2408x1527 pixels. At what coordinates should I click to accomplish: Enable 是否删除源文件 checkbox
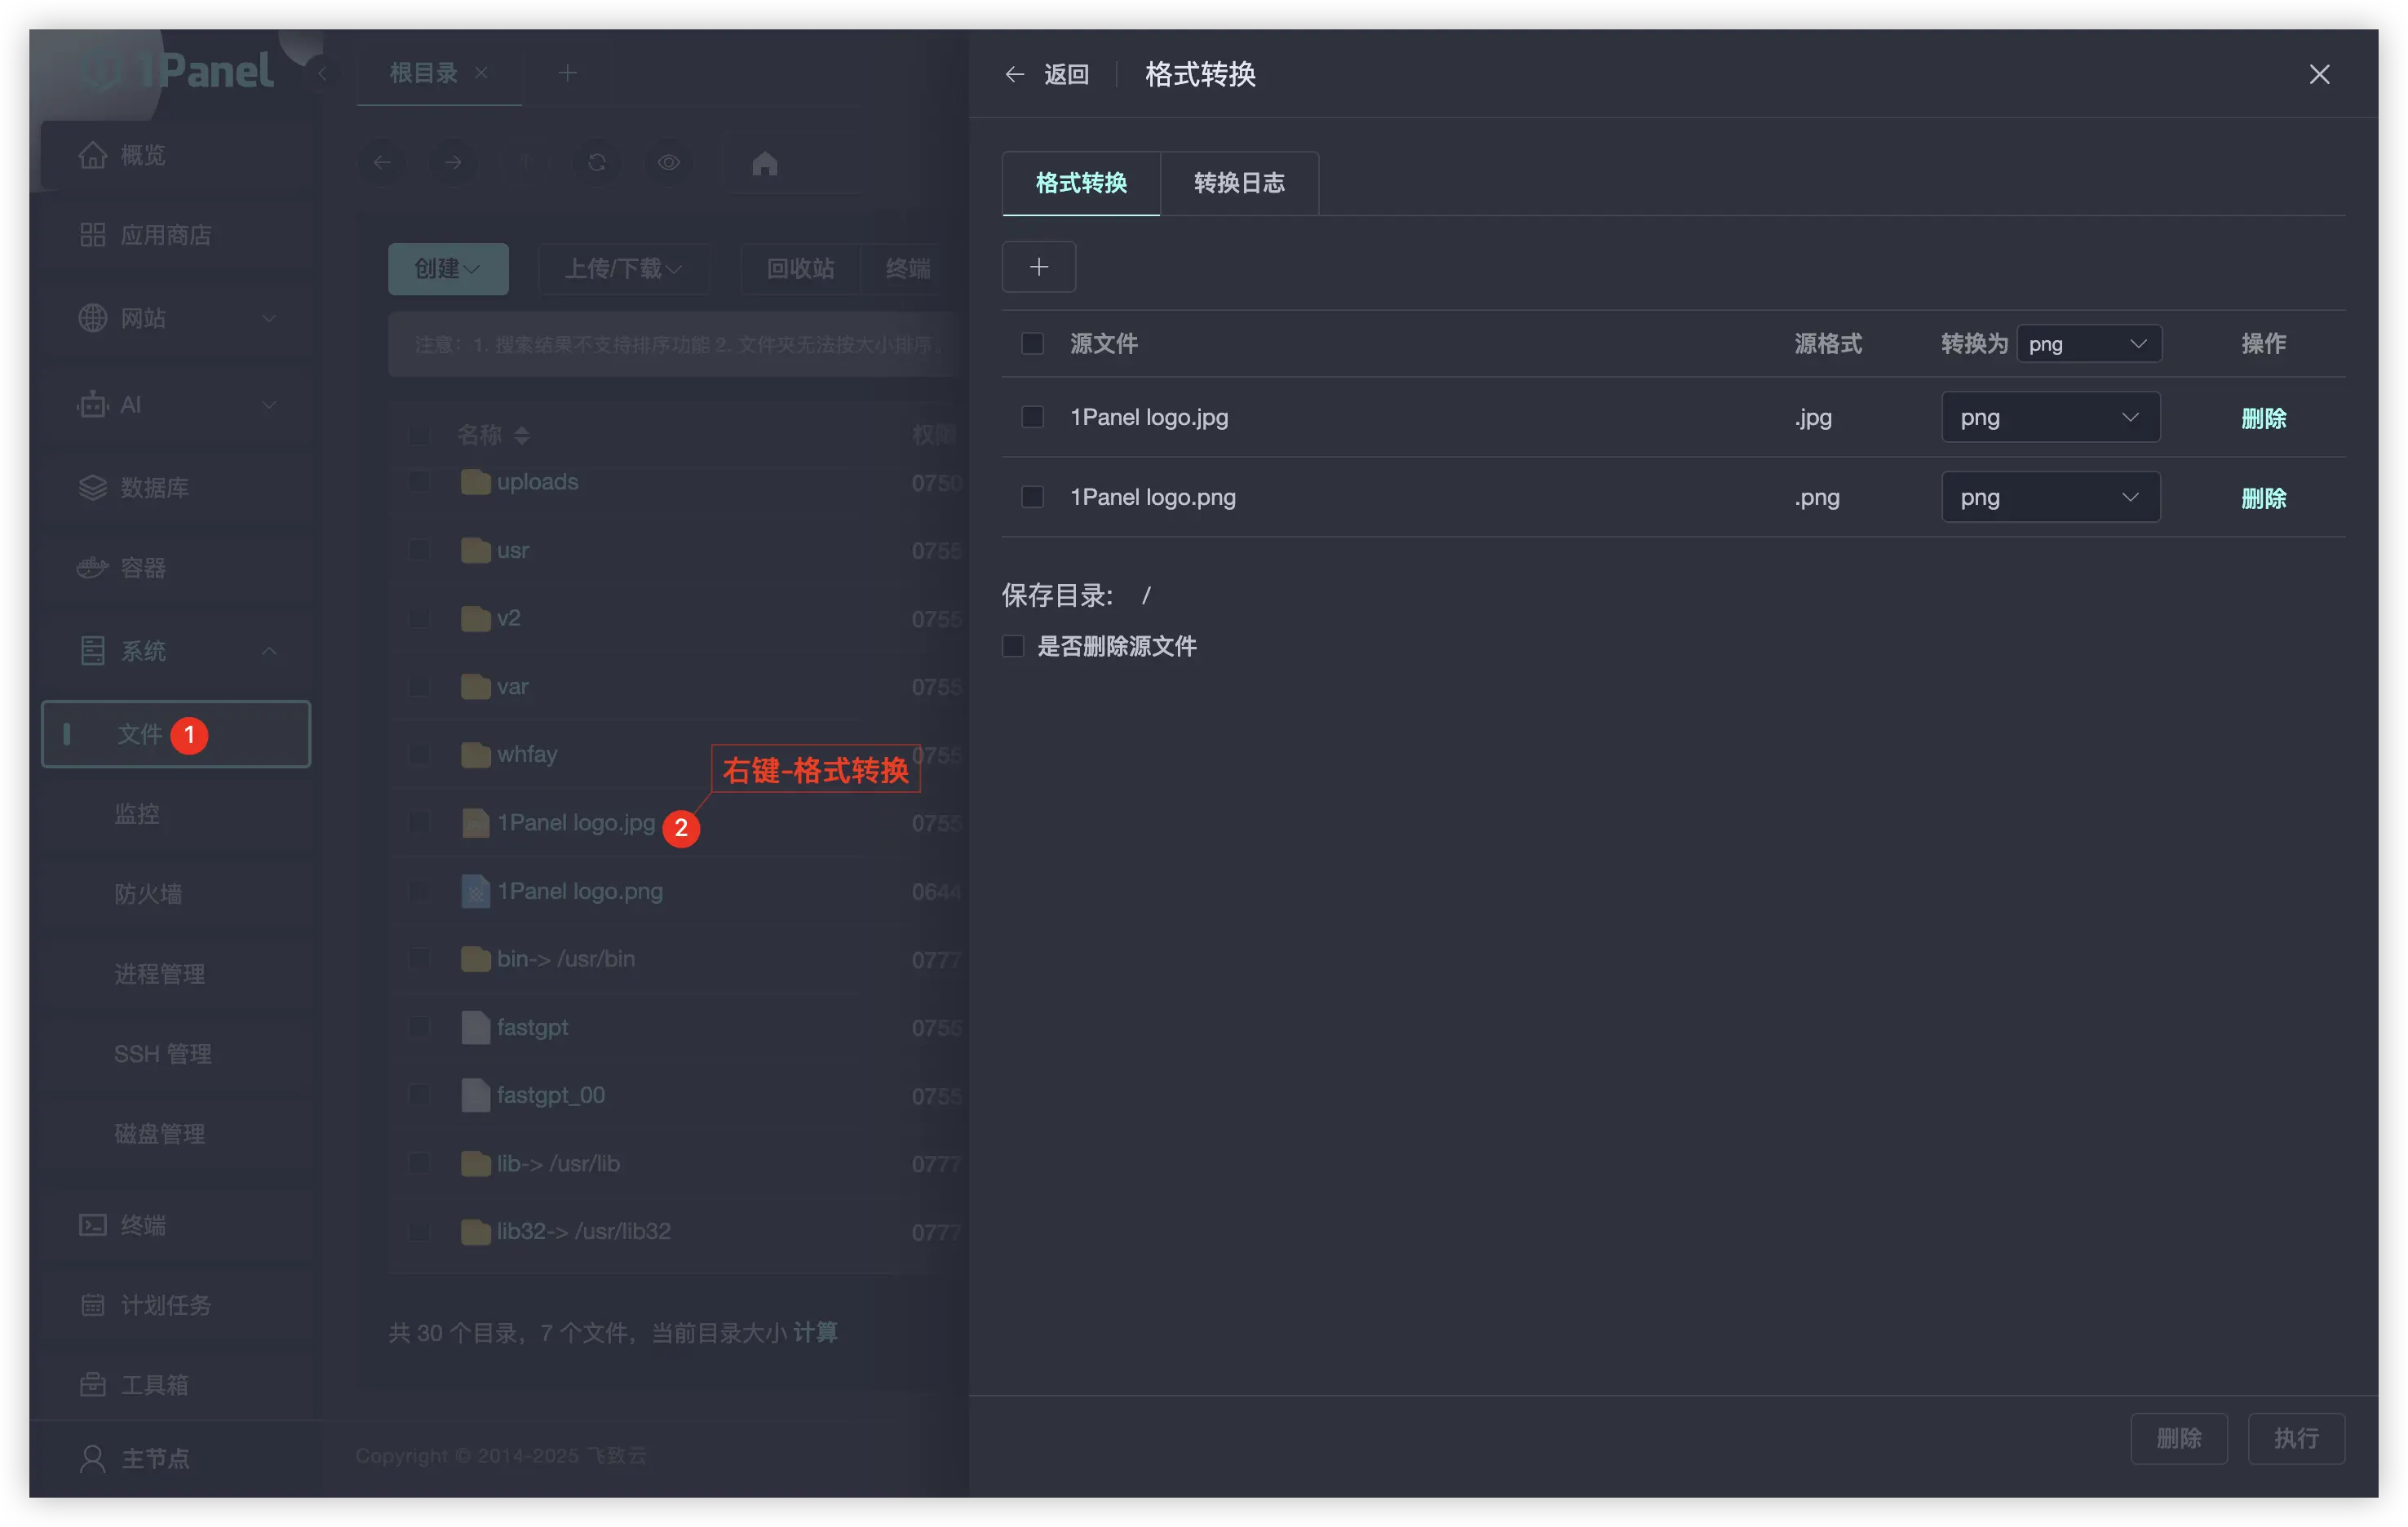pos(1013,646)
